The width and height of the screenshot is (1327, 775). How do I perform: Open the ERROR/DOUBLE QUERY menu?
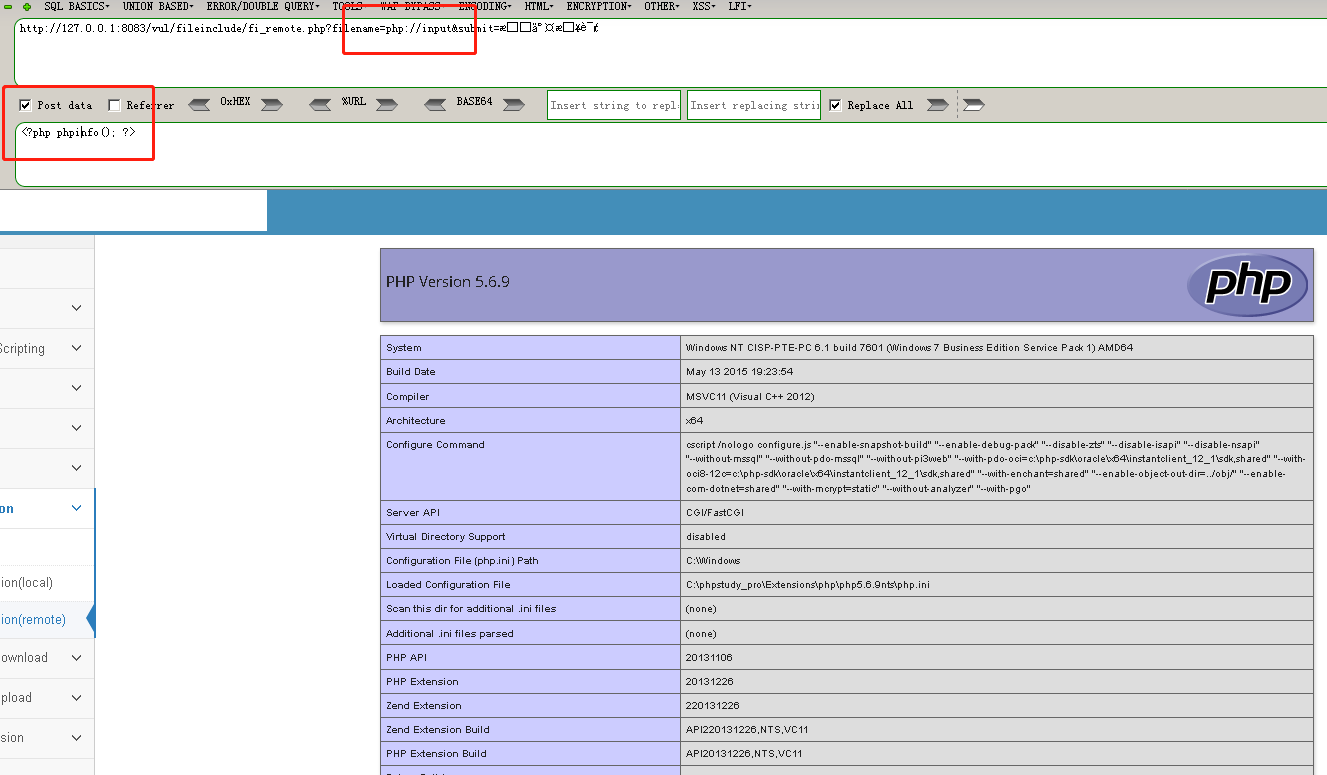click(263, 6)
